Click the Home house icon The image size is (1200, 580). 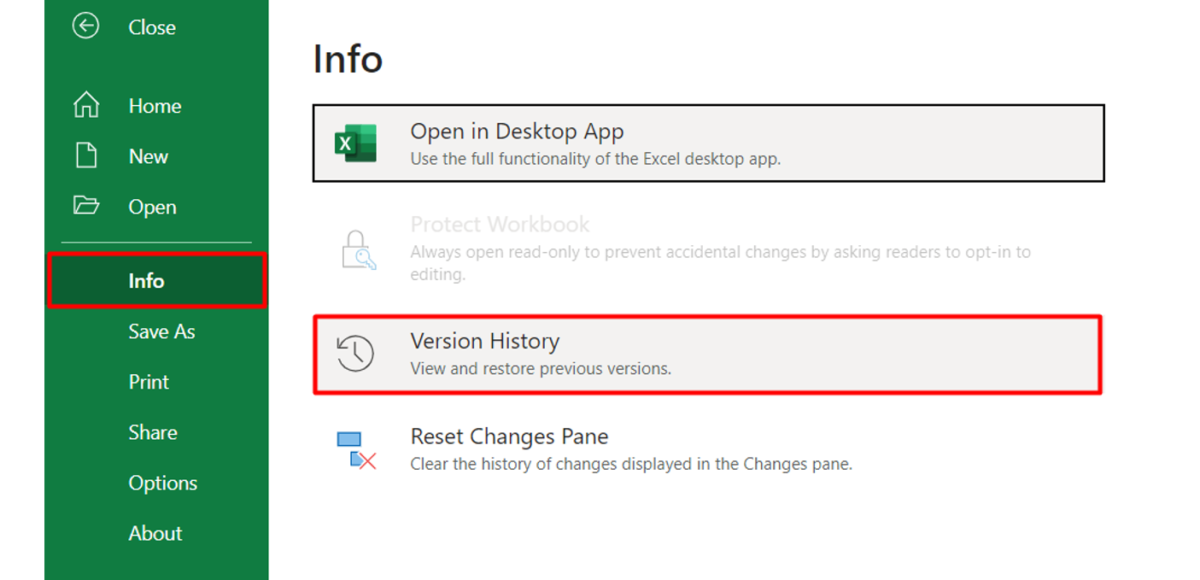point(87,105)
